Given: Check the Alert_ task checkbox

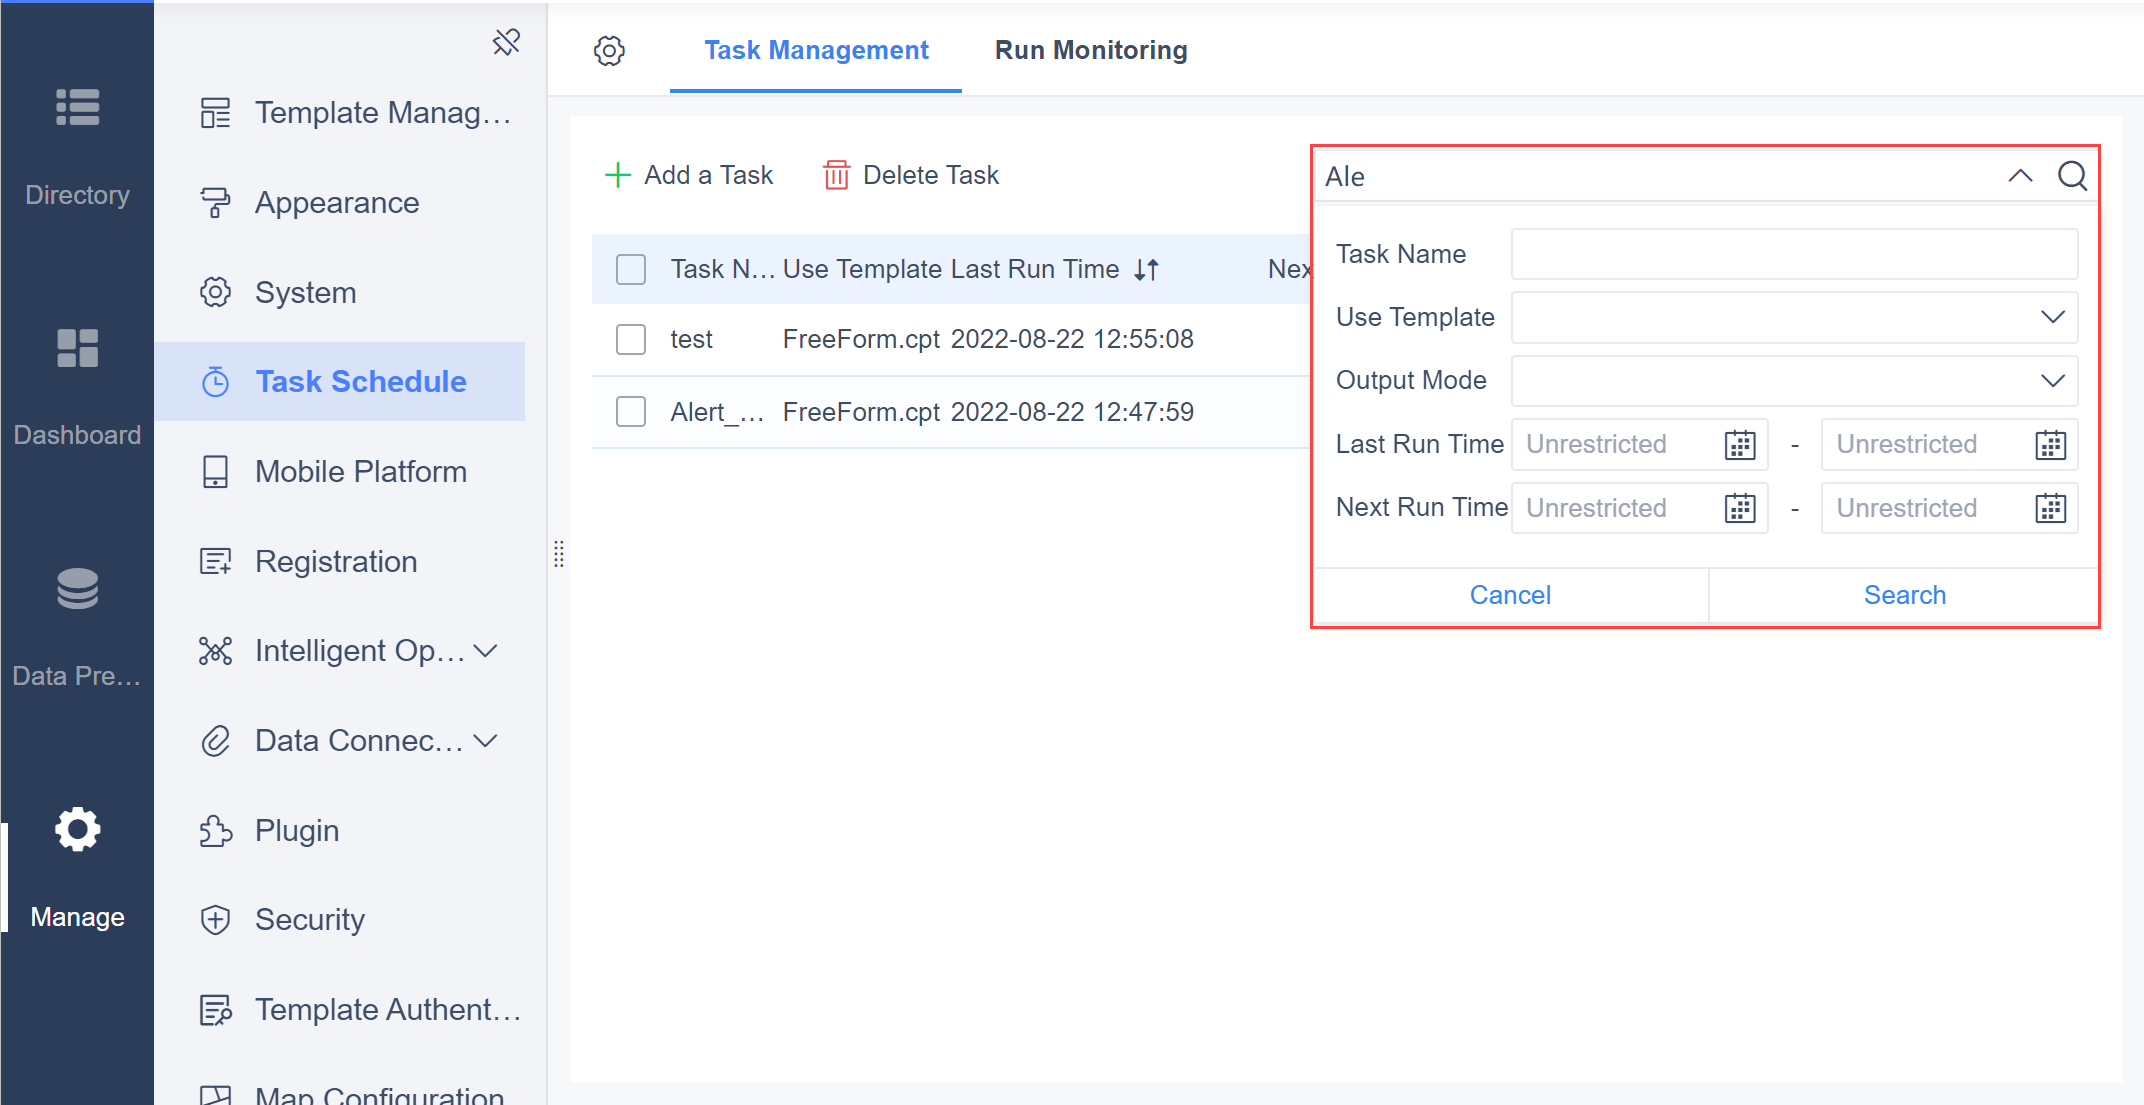Looking at the screenshot, I should click(631, 411).
